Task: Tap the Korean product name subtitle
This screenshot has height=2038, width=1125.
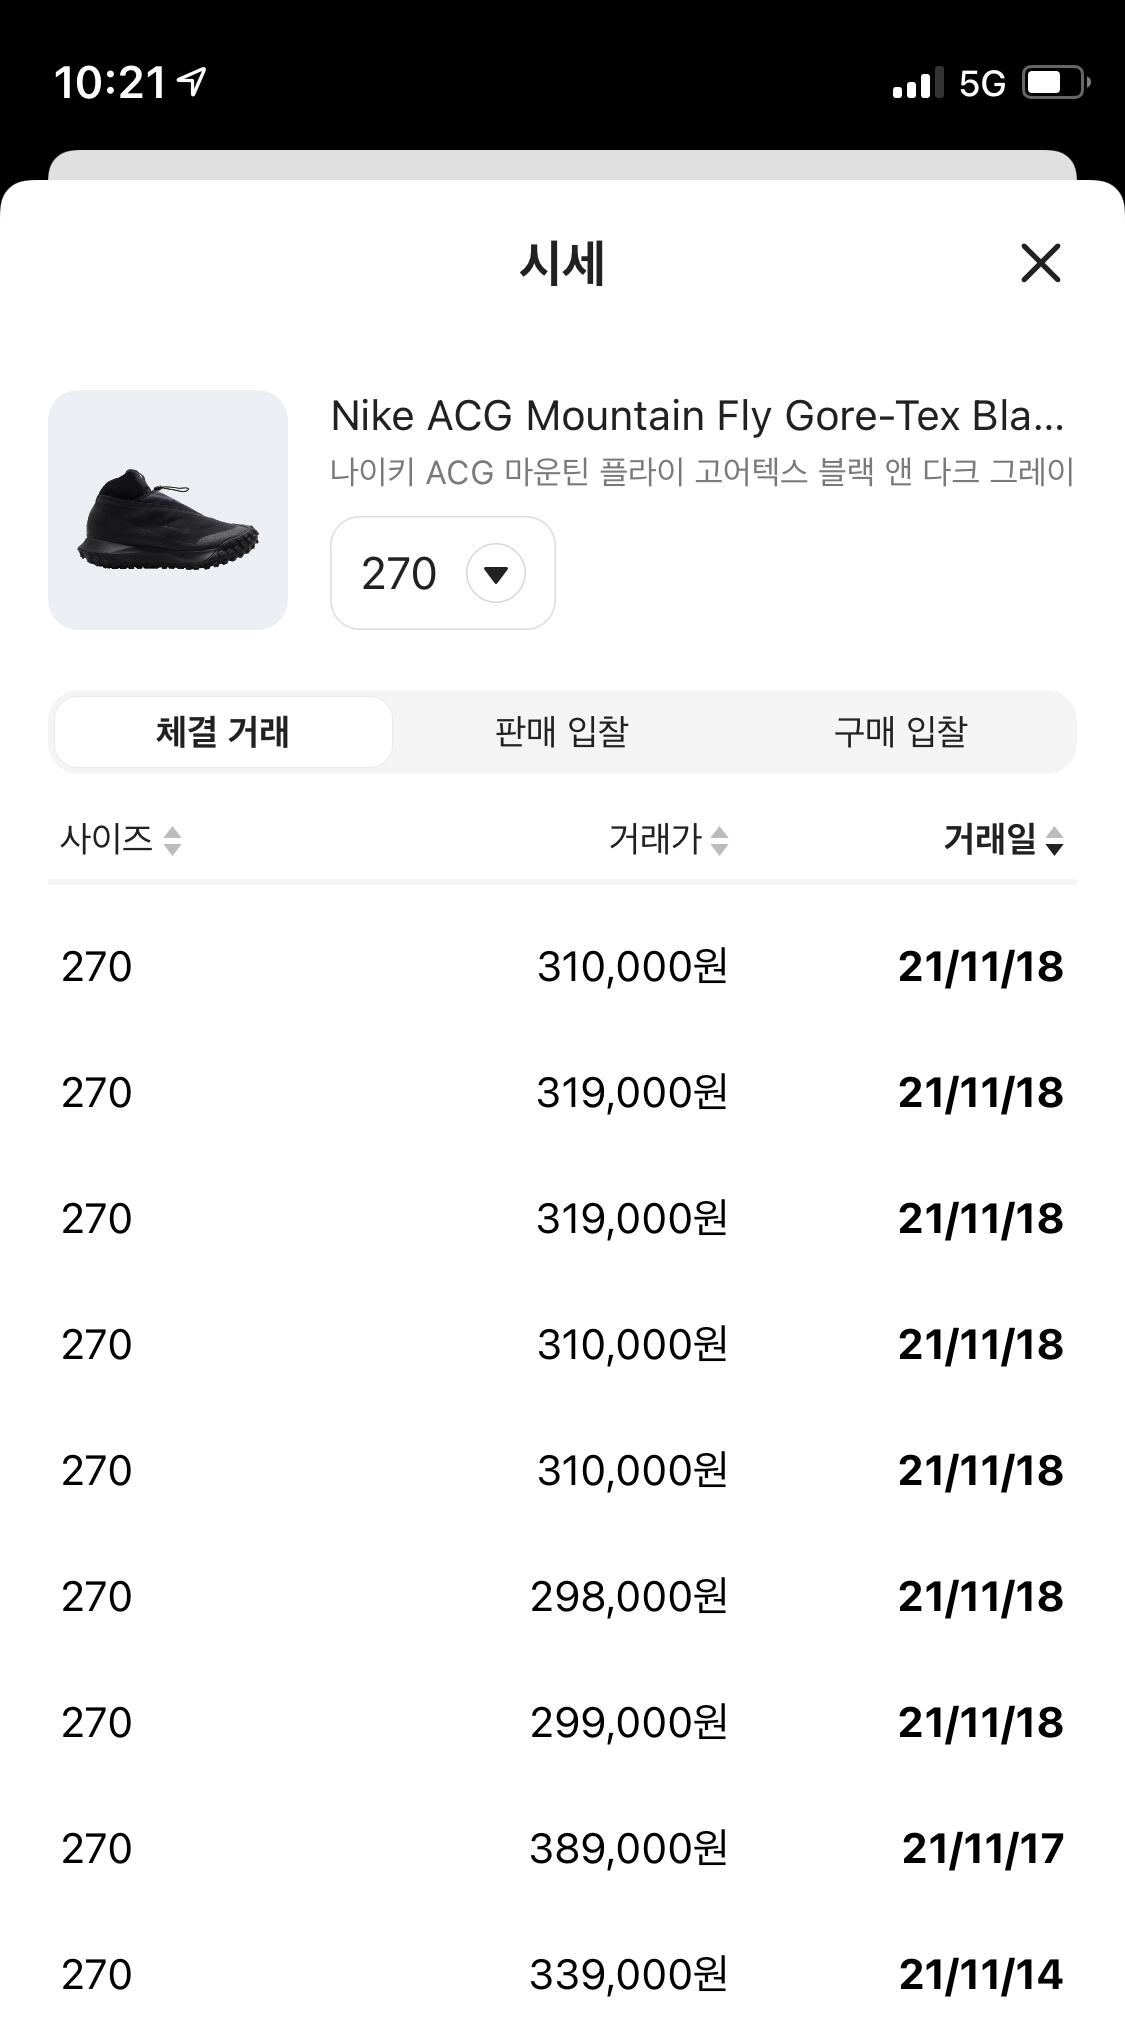Action: click(x=702, y=472)
